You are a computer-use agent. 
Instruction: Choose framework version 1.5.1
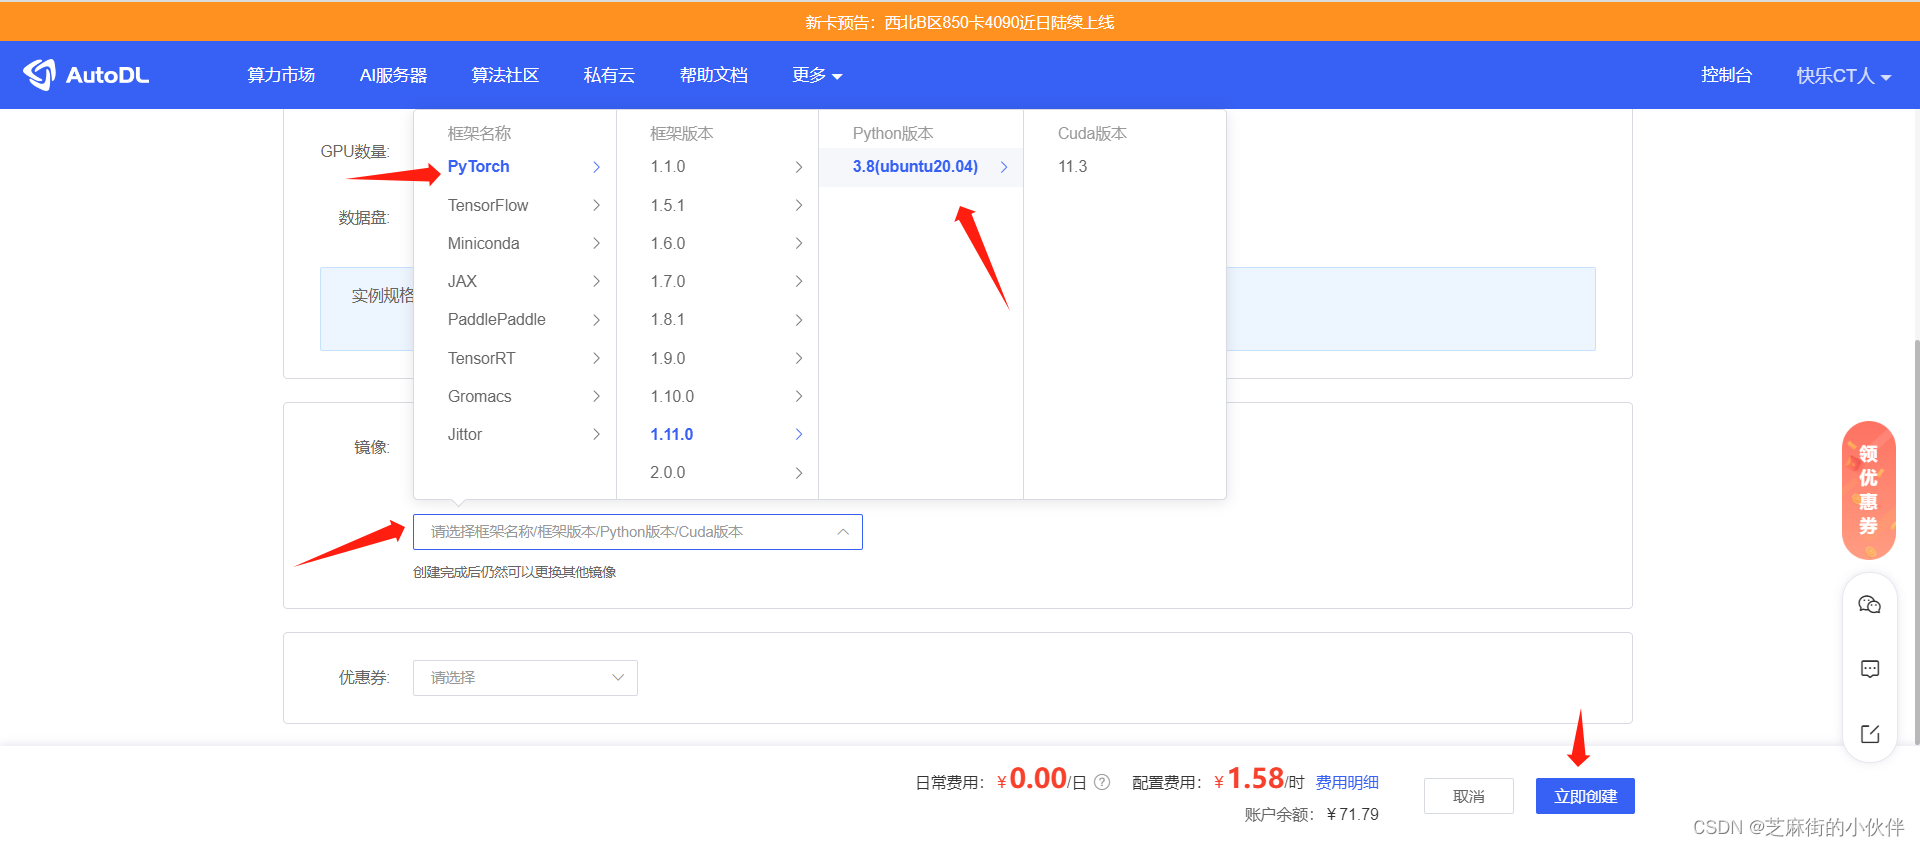(x=718, y=205)
